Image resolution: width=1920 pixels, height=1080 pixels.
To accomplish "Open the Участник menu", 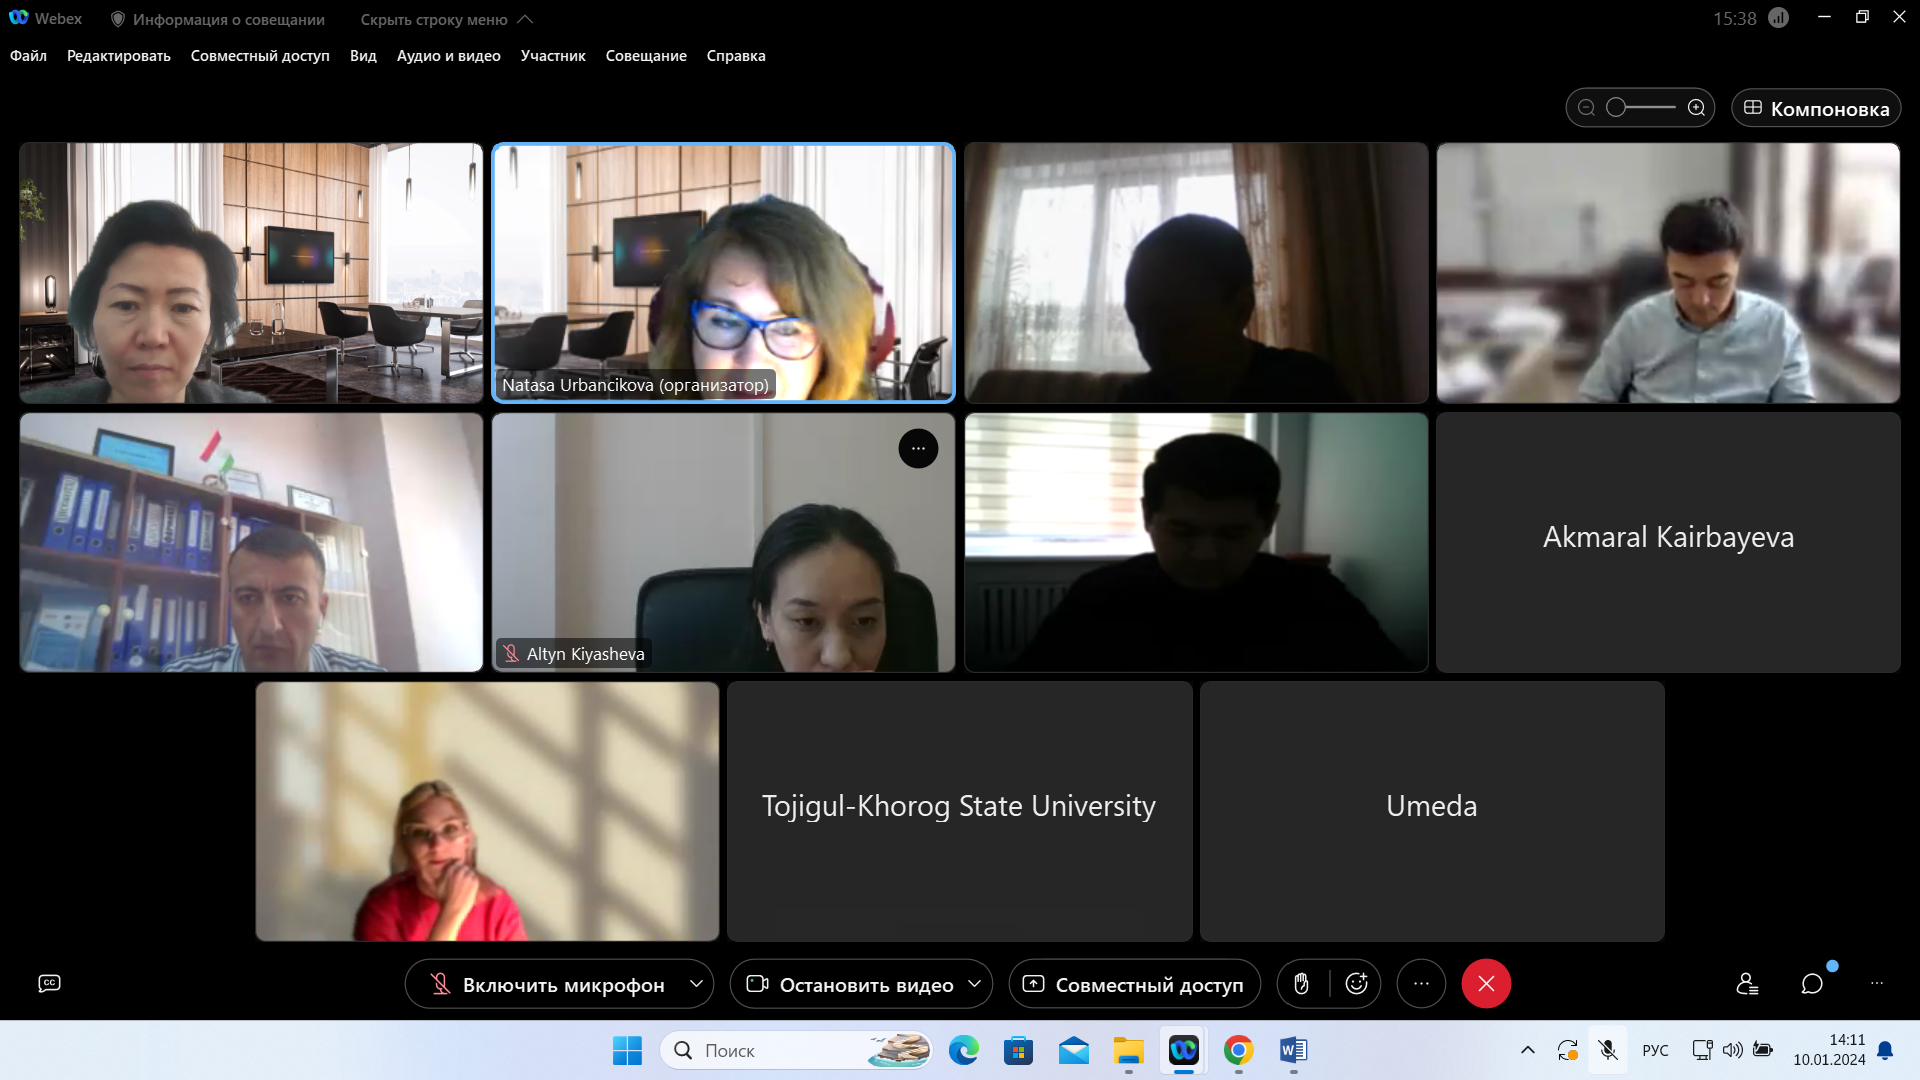I will pyautogui.click(x=553, y=56).
